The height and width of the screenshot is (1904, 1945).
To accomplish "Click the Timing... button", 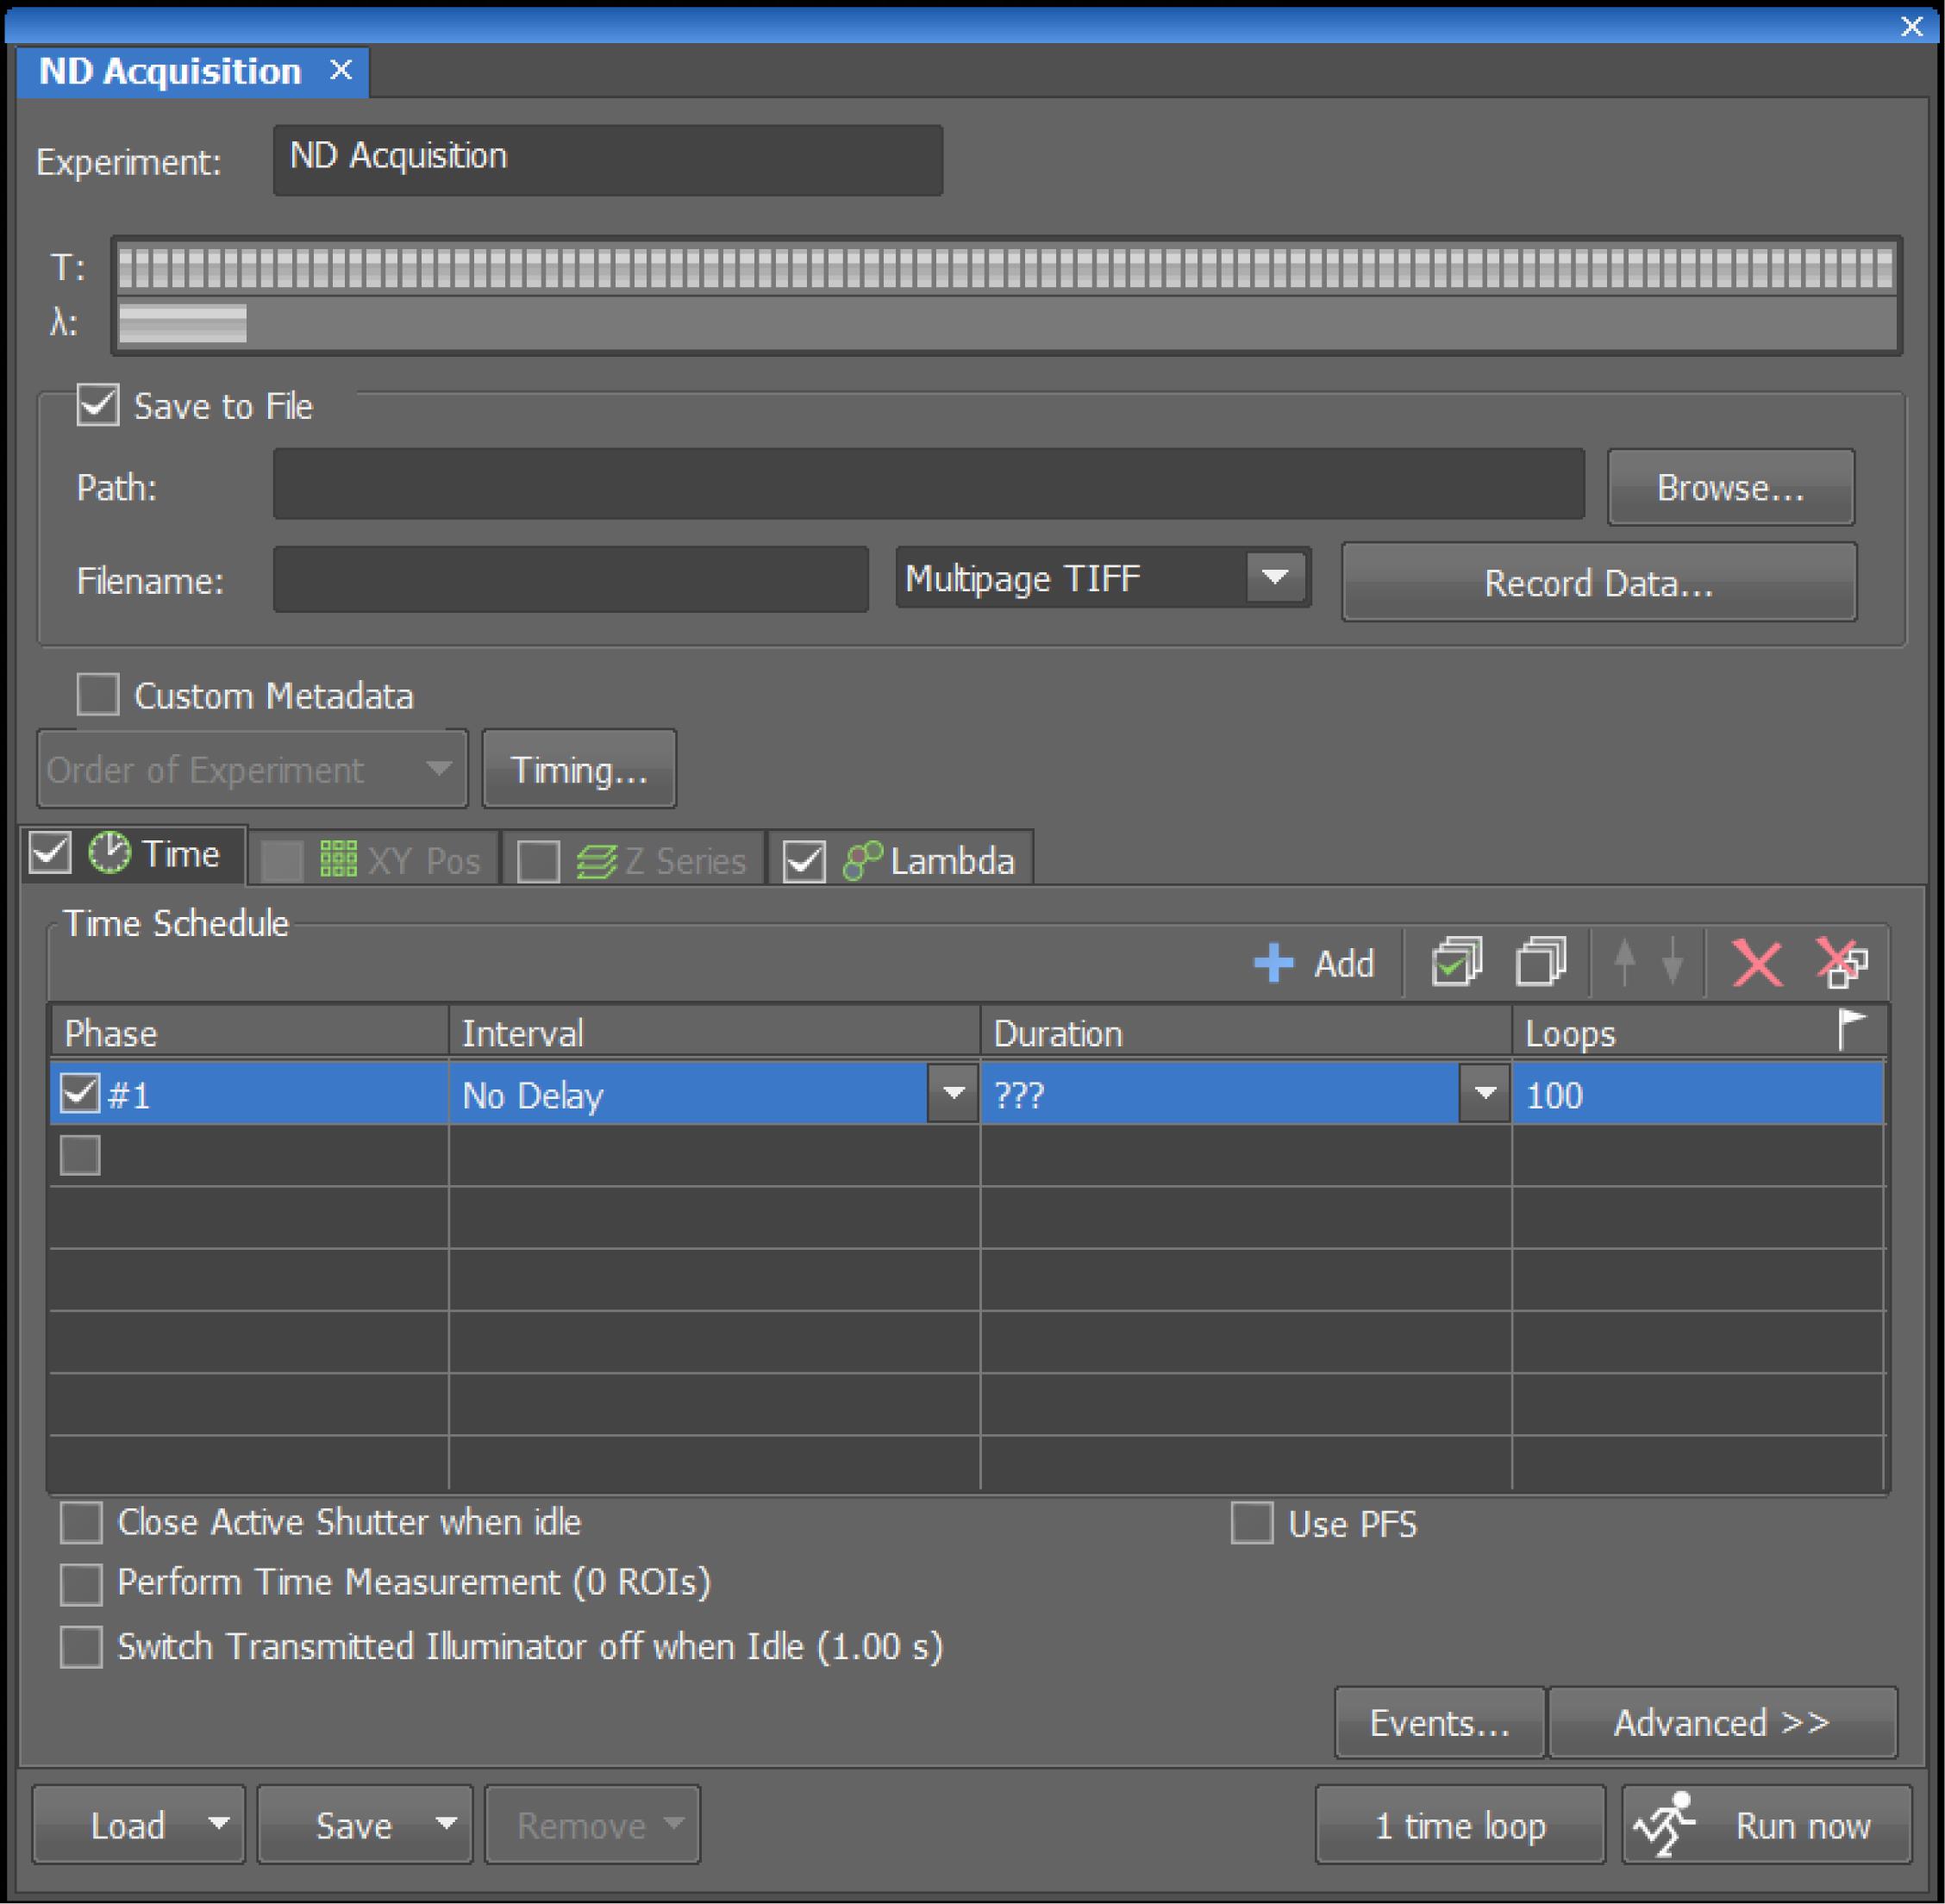I will [x=579, y=768].
